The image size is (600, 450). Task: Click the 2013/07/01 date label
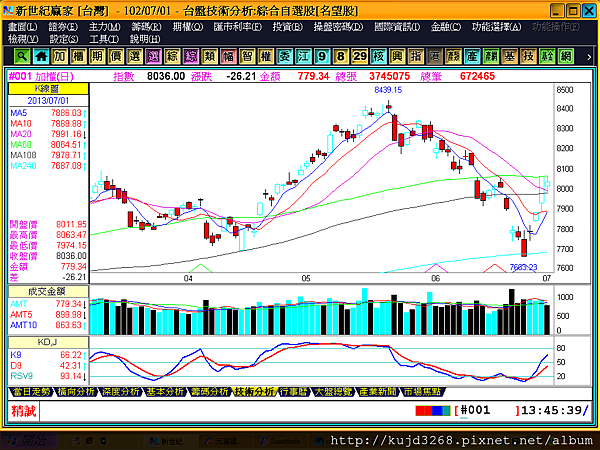pos(48,101)
